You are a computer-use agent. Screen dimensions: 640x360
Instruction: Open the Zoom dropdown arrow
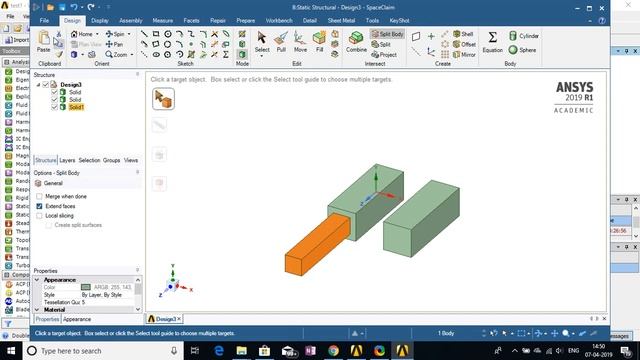pyautogui.click(x=131, y=54)
